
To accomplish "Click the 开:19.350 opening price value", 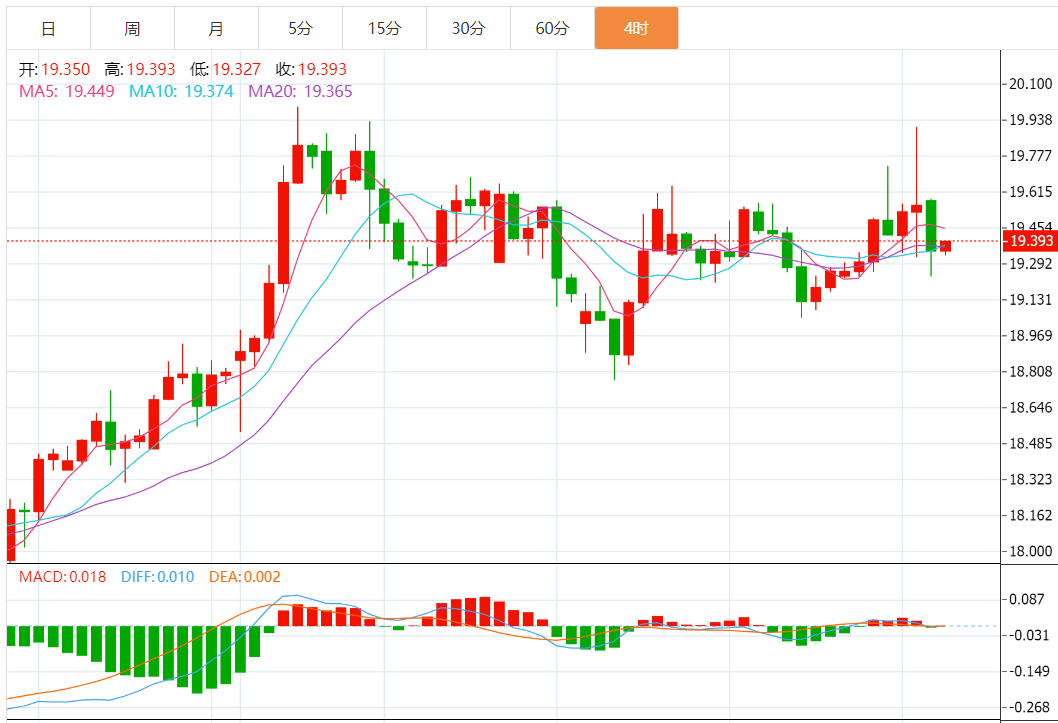I will click(54, 69).
